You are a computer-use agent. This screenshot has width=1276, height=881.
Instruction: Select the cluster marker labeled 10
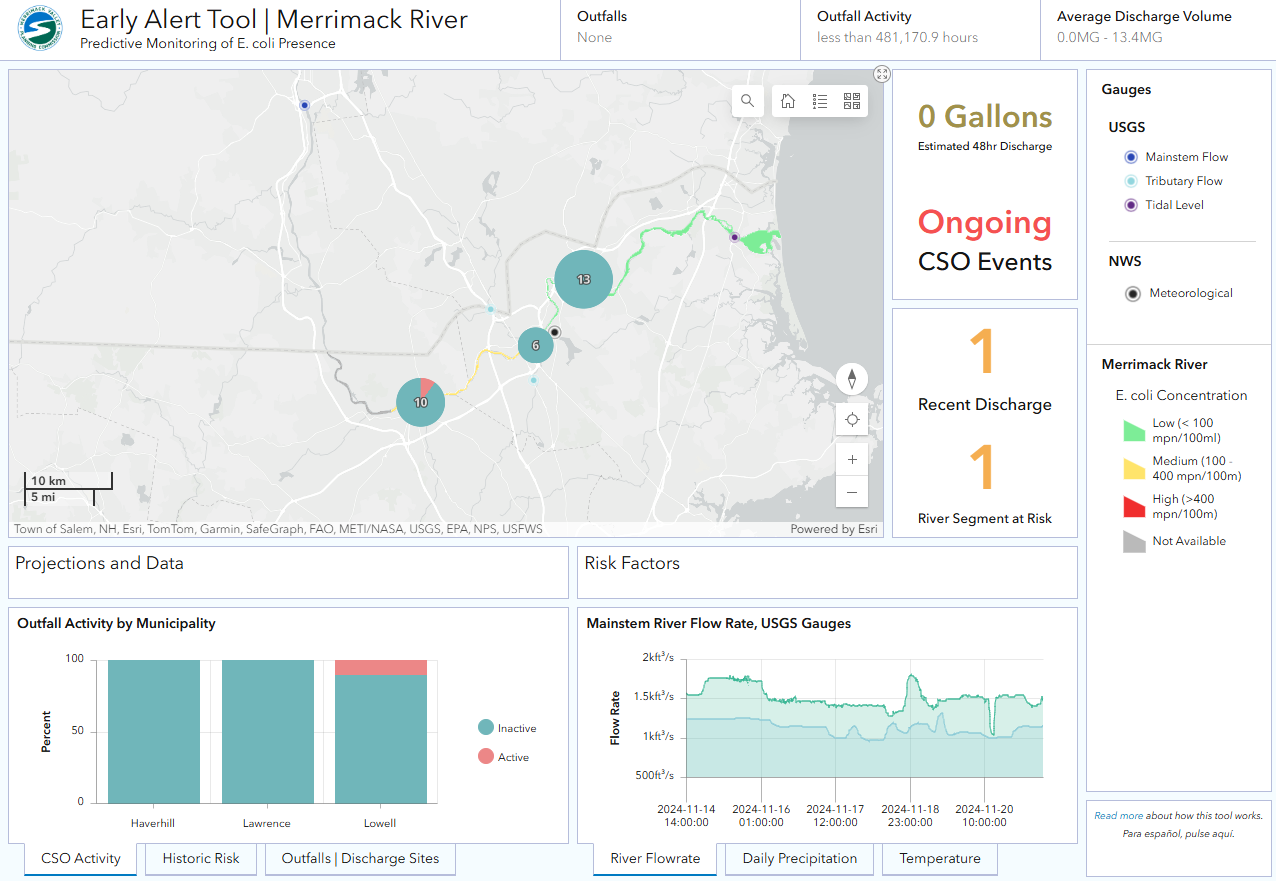click(x=421, y=402)
